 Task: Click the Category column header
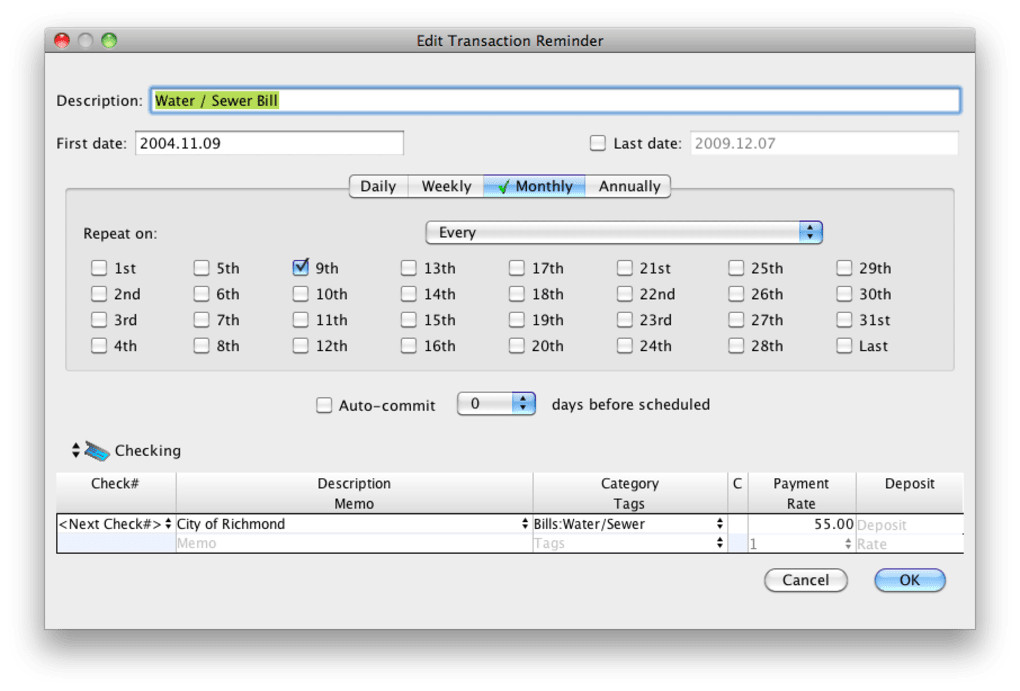629,483
